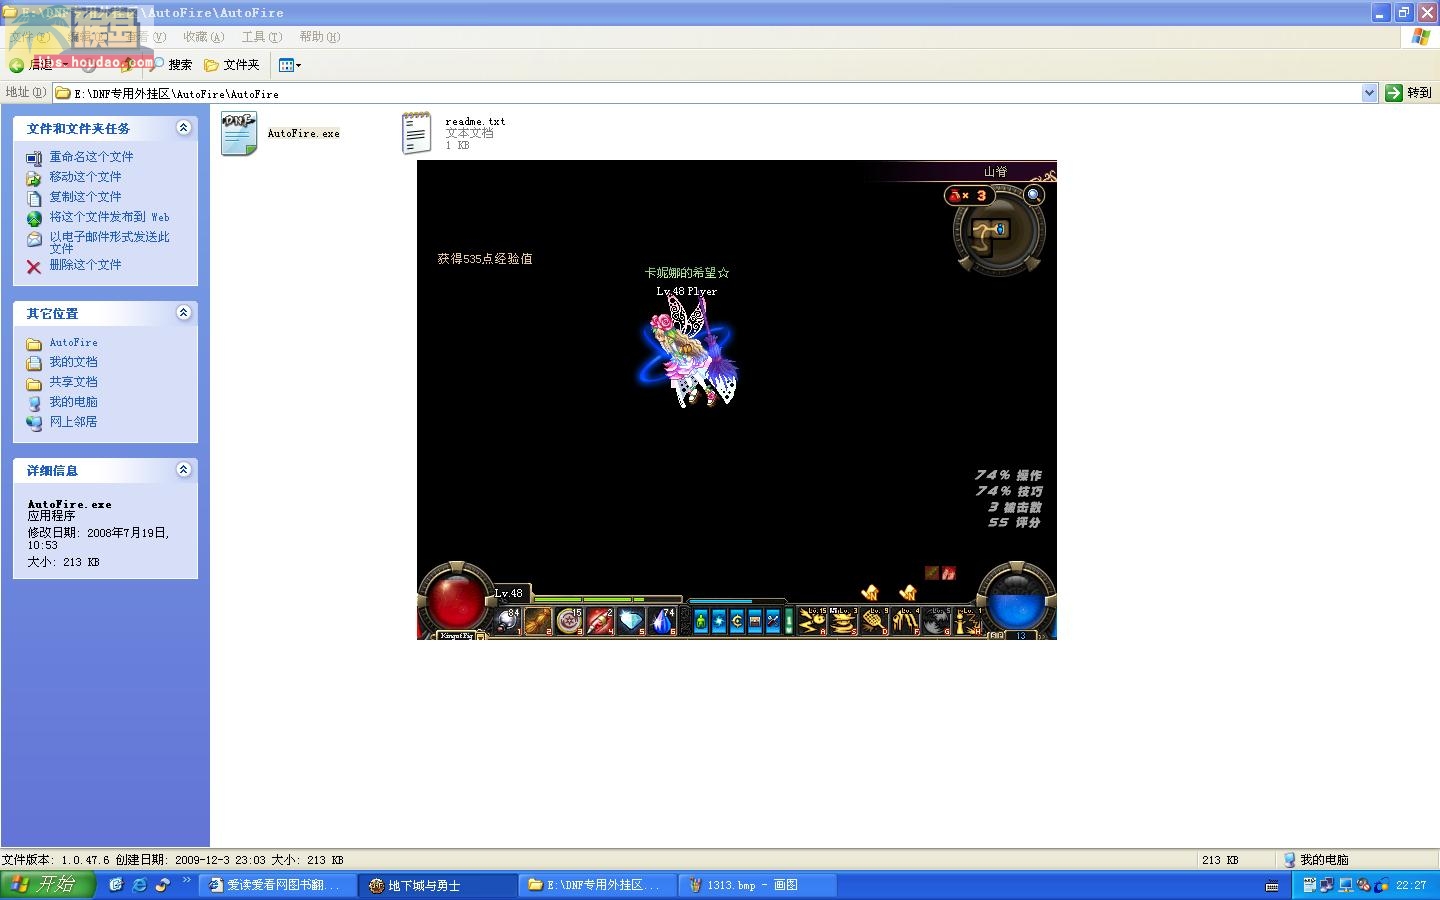This screenshot has width=1440, height=900.
Task: Switch to 1313.bmp - 画图 taskbar window
Action: coord(756,885)
